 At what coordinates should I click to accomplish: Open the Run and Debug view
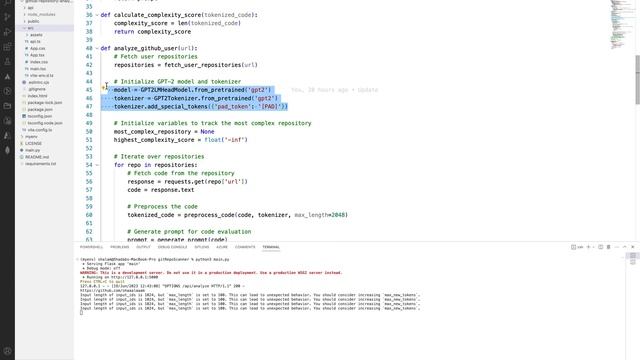(7, 32)
